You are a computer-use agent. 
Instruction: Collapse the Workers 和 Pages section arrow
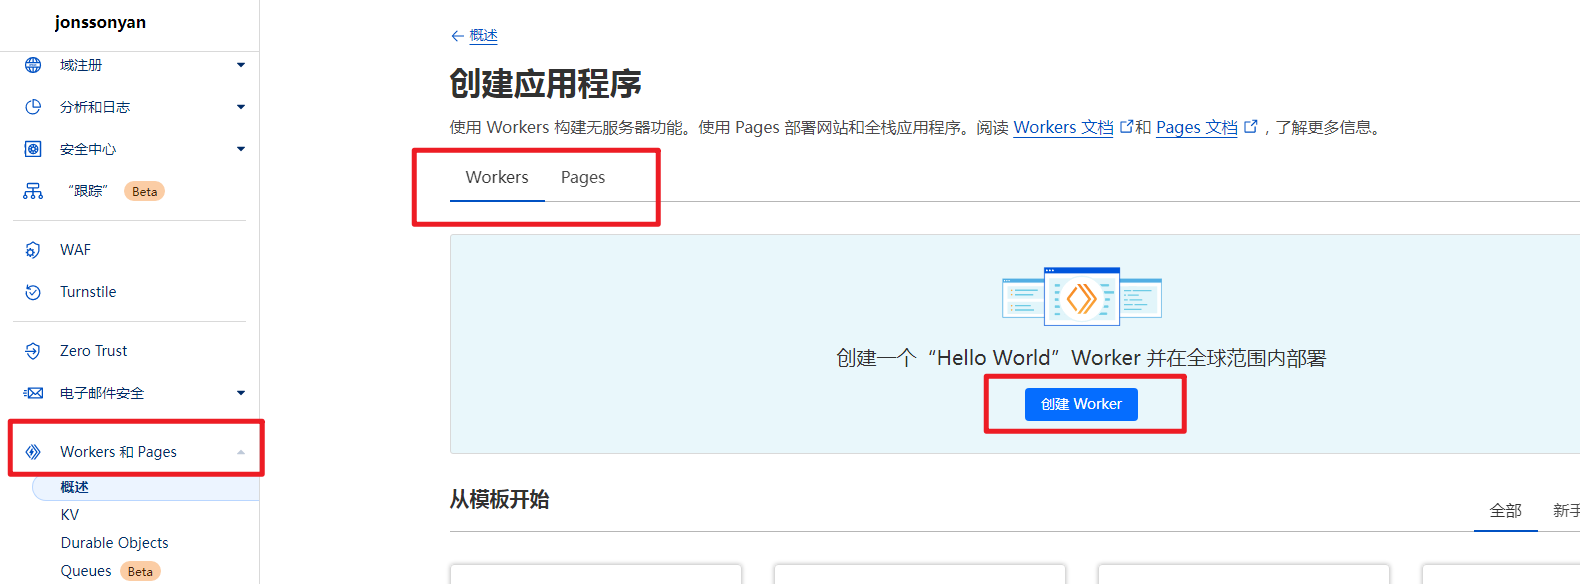pyautogui.click(x=241, y=452)
